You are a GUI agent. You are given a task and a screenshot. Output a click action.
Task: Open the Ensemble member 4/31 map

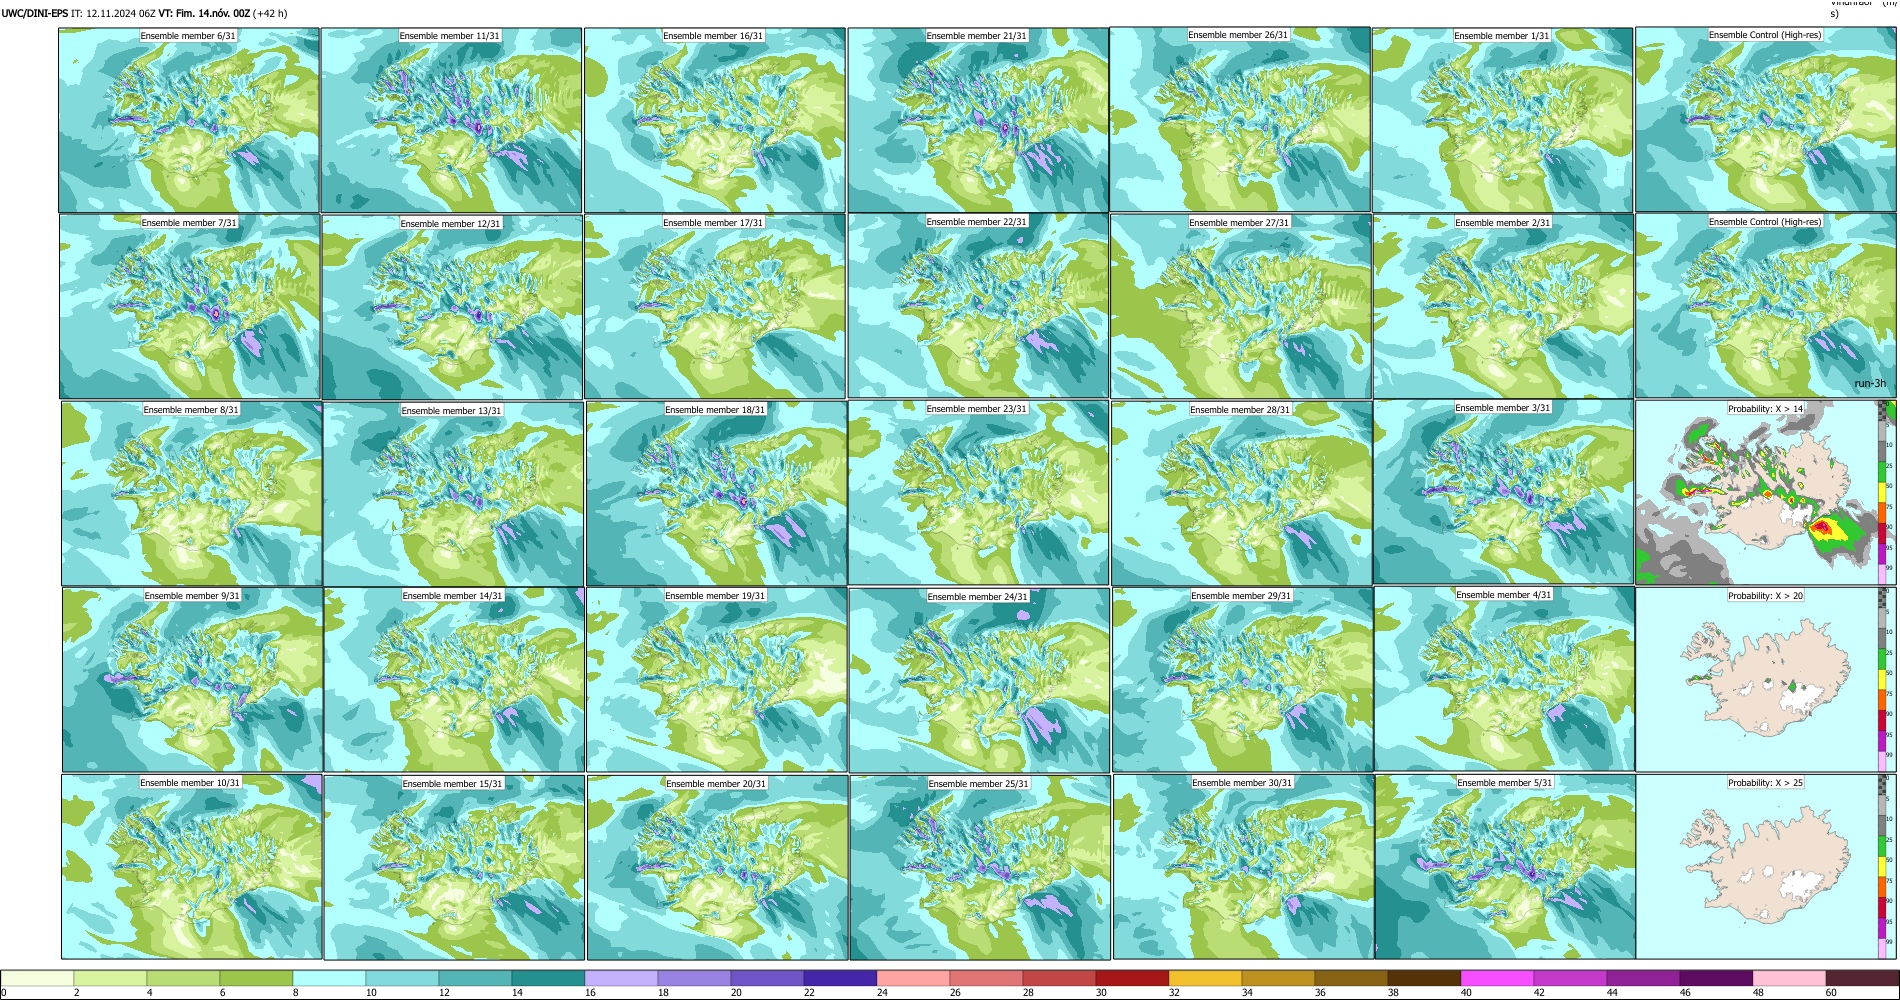[1504, 679]
